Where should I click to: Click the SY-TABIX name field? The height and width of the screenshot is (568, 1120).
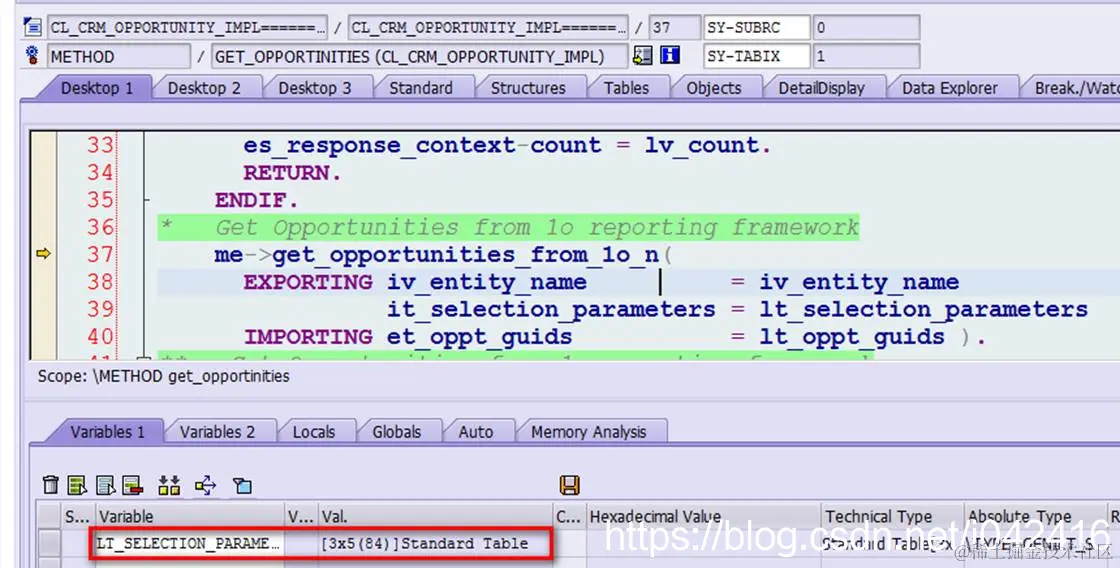(756, 56)
